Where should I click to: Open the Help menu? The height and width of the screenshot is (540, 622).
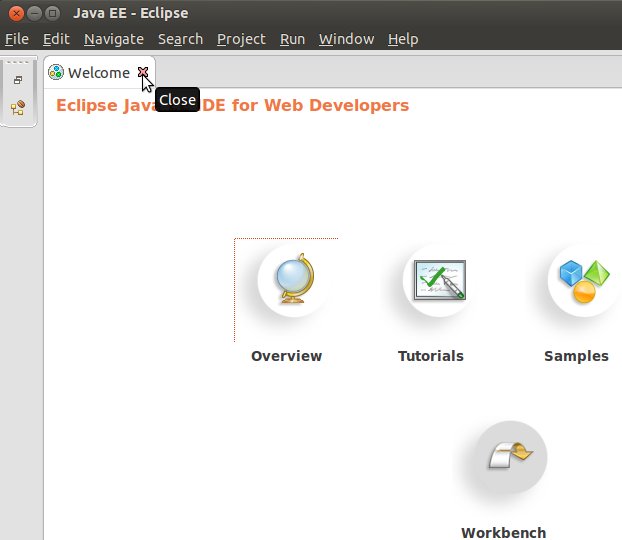pyautogui.click(x=403, y=39)
